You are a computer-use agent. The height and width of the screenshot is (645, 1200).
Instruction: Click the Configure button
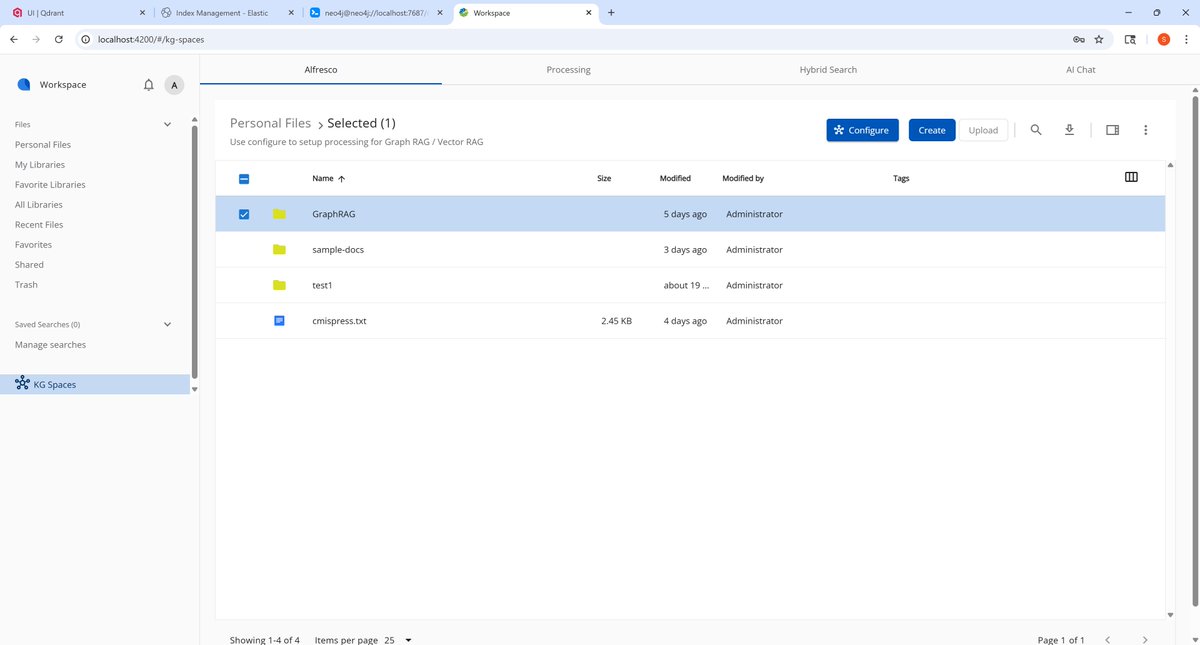coord(862,129)
